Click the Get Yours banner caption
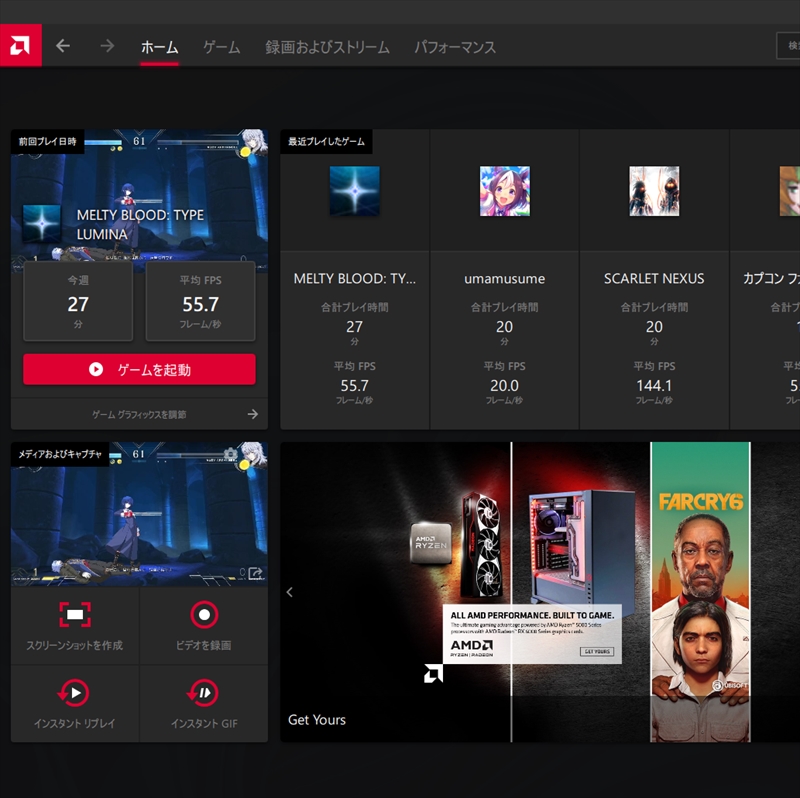Viewport: 800px width, 798px height. 317,720
